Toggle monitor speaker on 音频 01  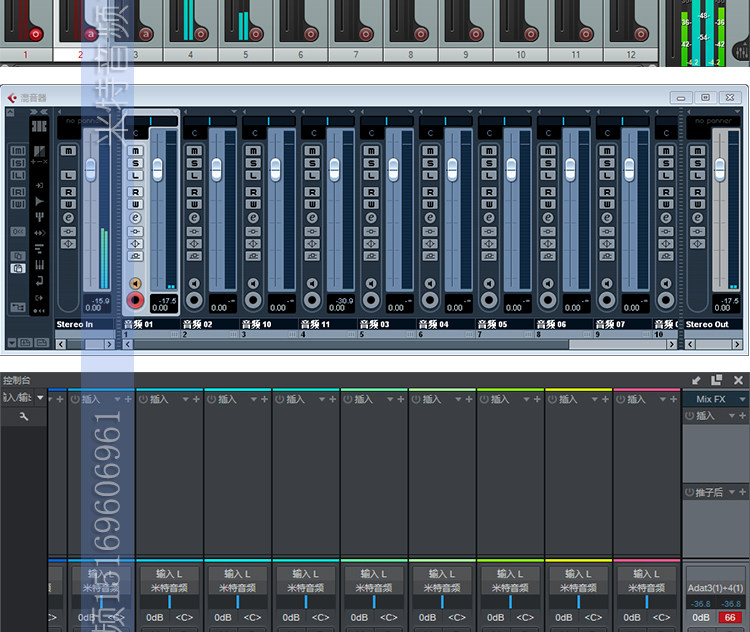pyautogui.click(x=135, y=284)
